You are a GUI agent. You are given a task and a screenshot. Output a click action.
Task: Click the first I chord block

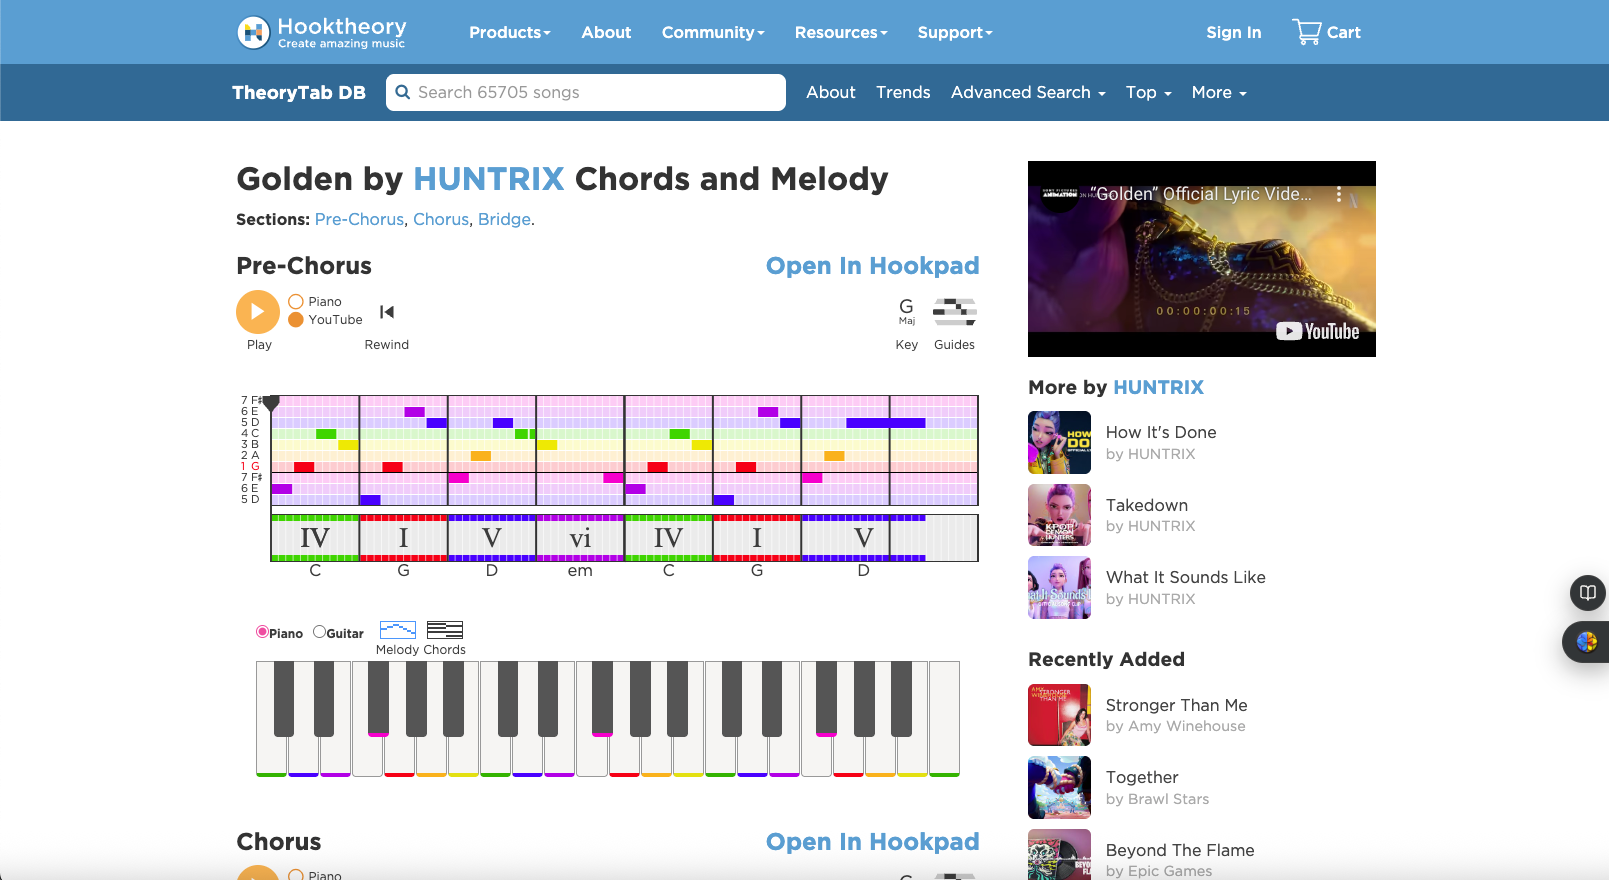403,538
